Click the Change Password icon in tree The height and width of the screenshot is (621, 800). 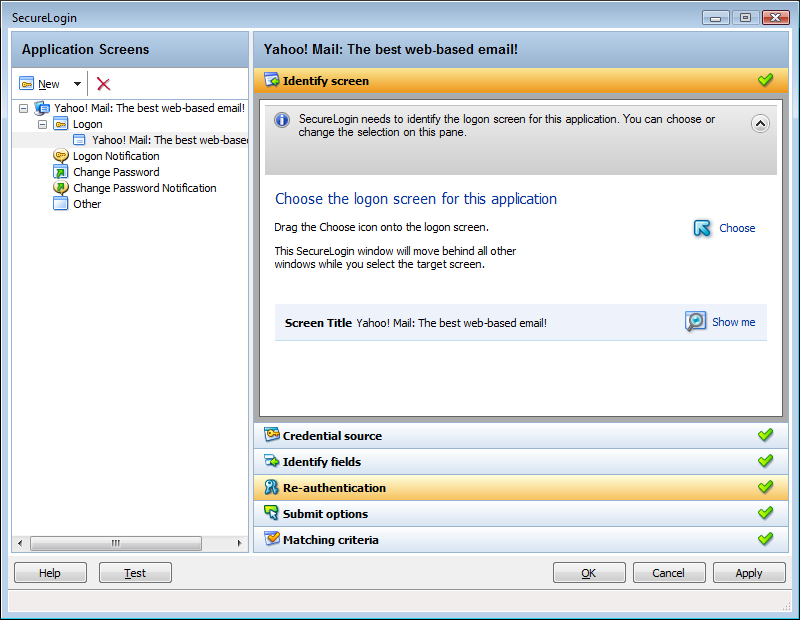click(61, 172)
